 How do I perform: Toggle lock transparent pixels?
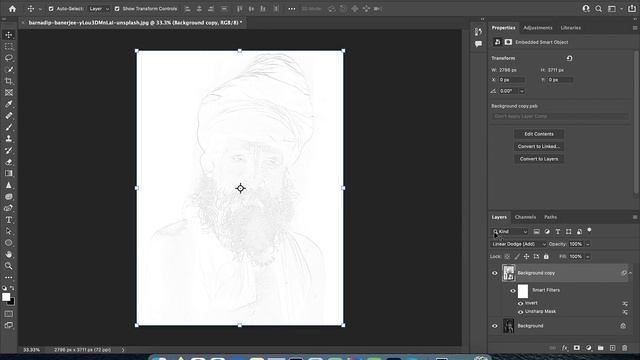(x=507, y=256)
